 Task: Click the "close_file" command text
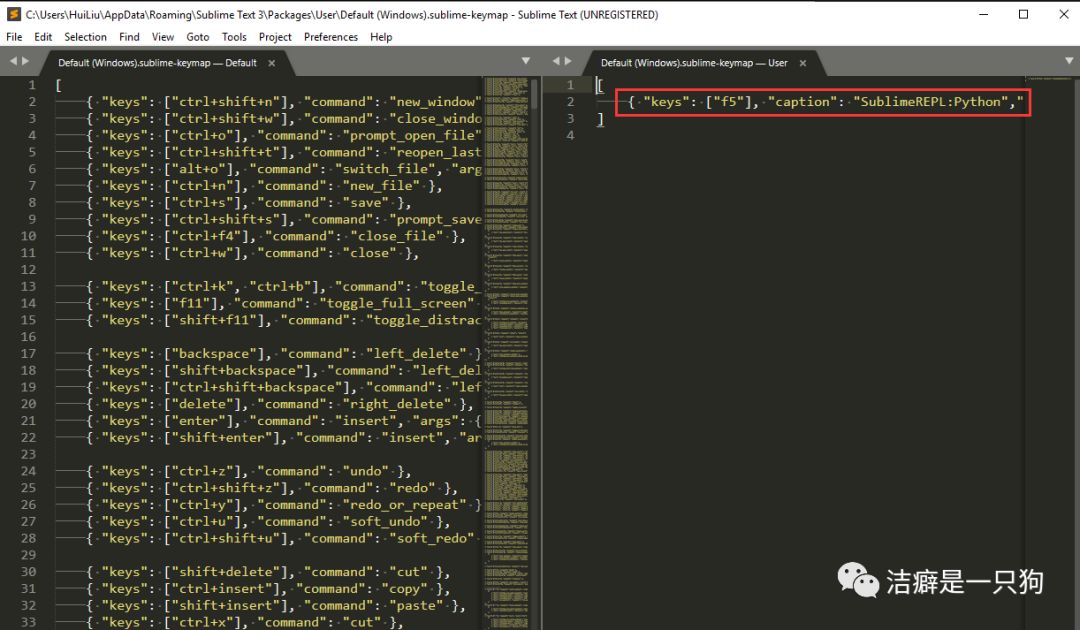[397, 236]
